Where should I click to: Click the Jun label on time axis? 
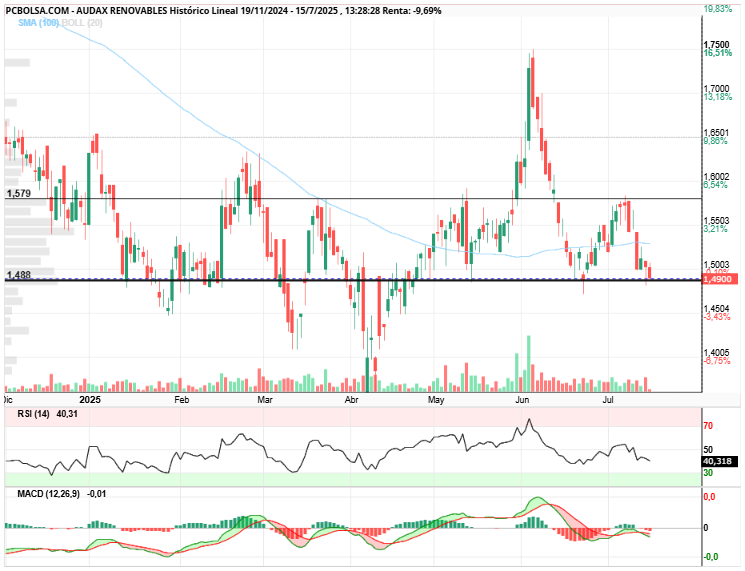(522, 400)
